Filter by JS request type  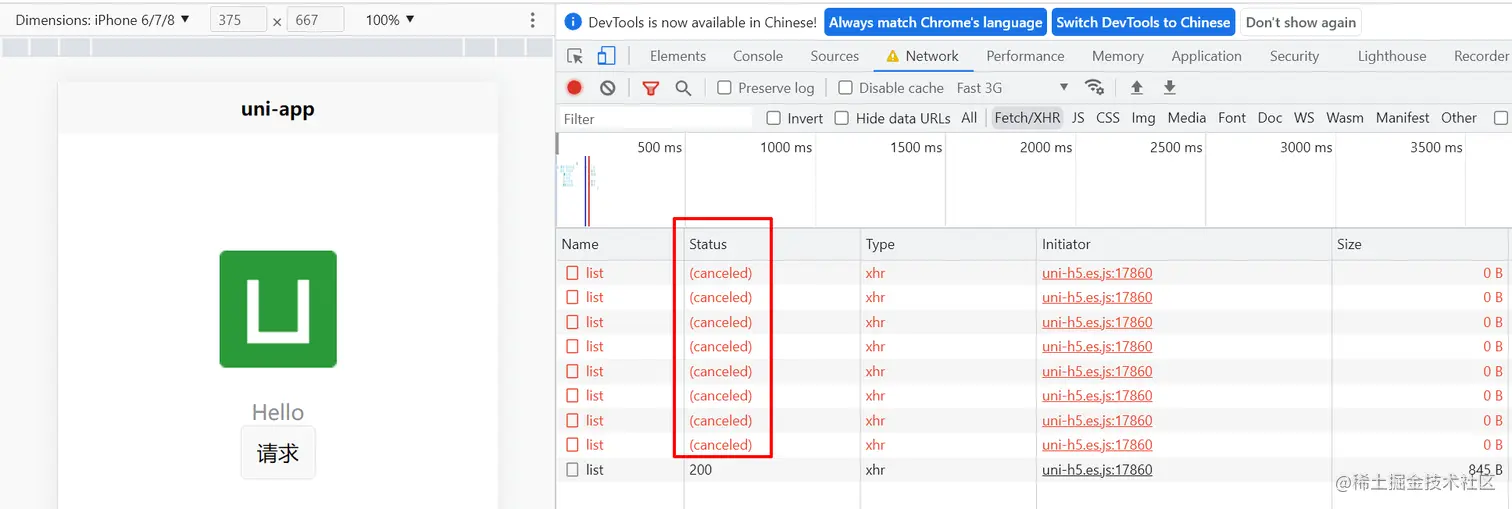[x=1078, y=118]
